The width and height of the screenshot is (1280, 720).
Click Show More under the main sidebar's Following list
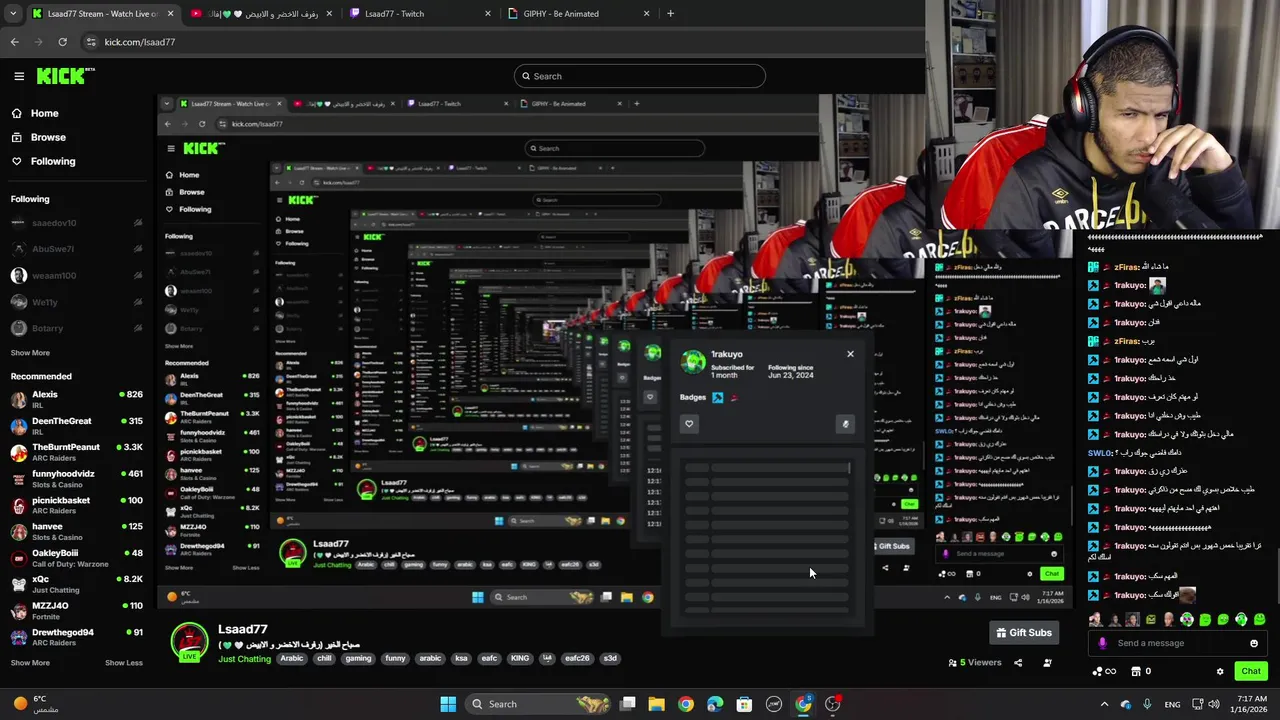(30, 353)
